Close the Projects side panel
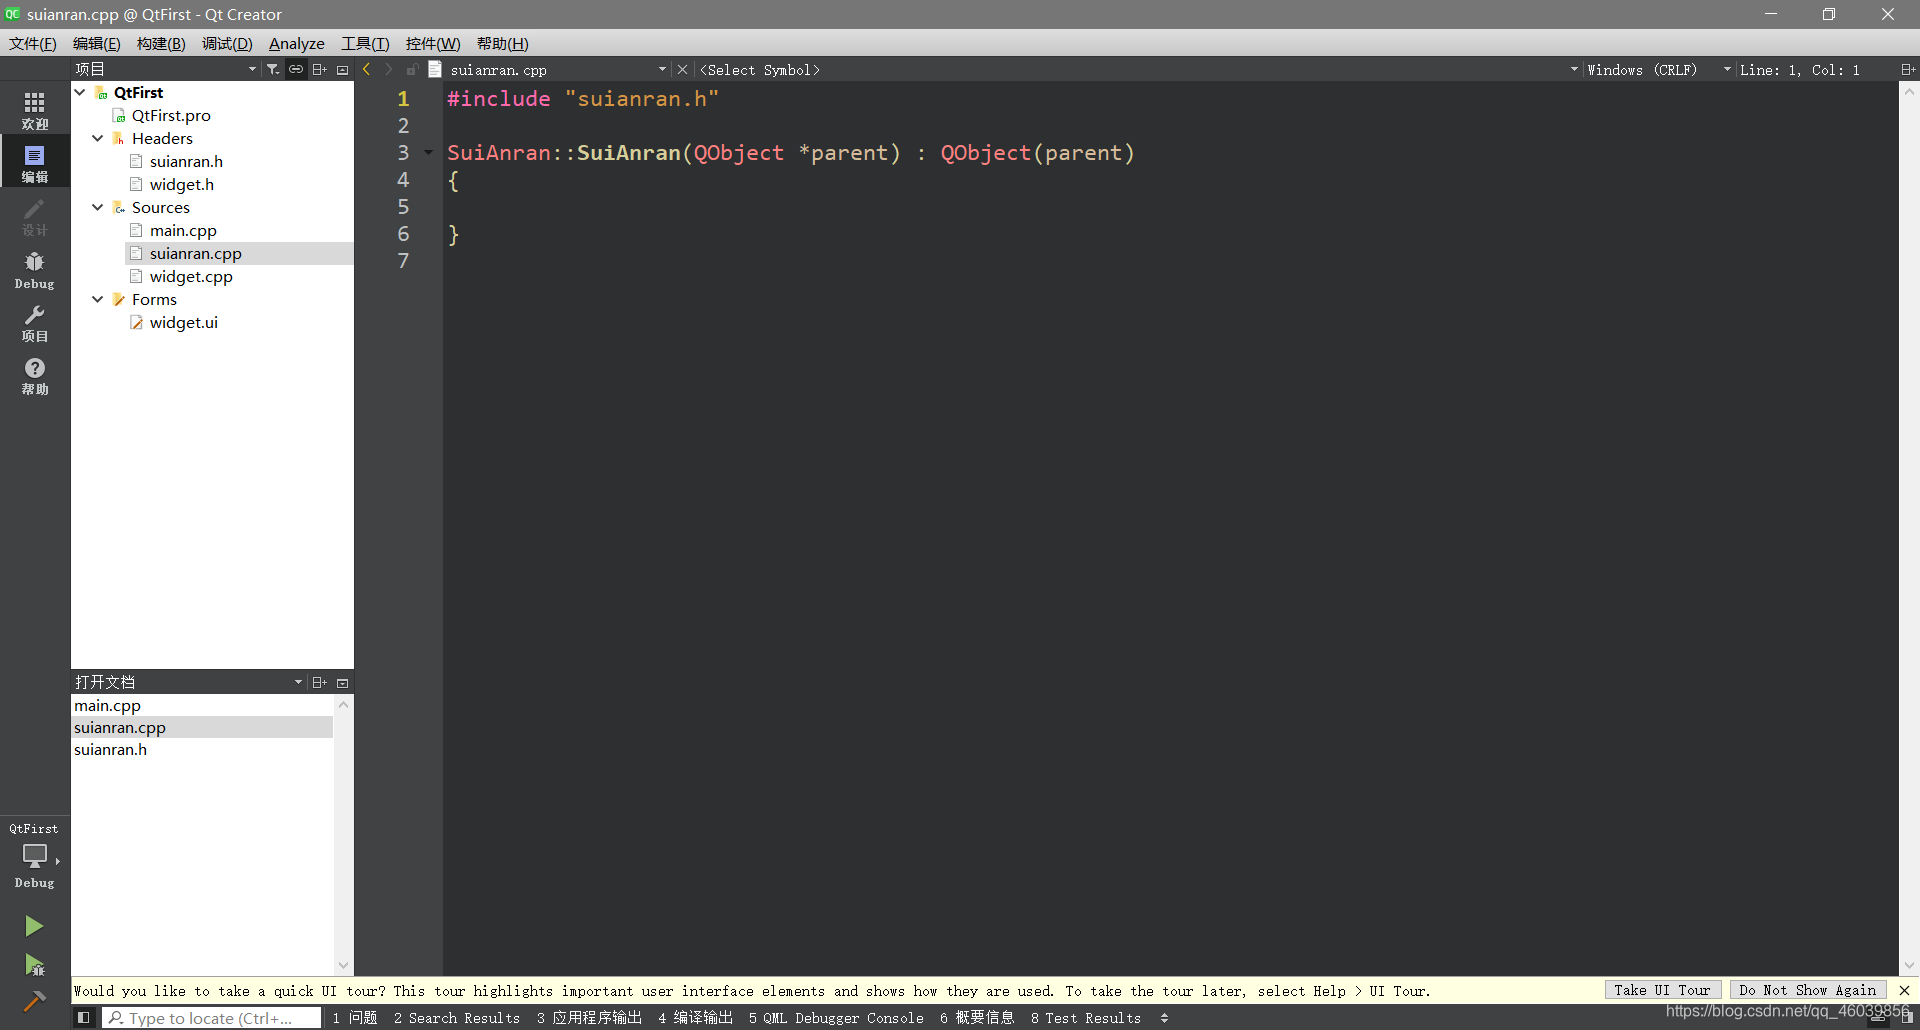The height and width of the screenshot is (1030, 1920). click(x=343, y=69)
